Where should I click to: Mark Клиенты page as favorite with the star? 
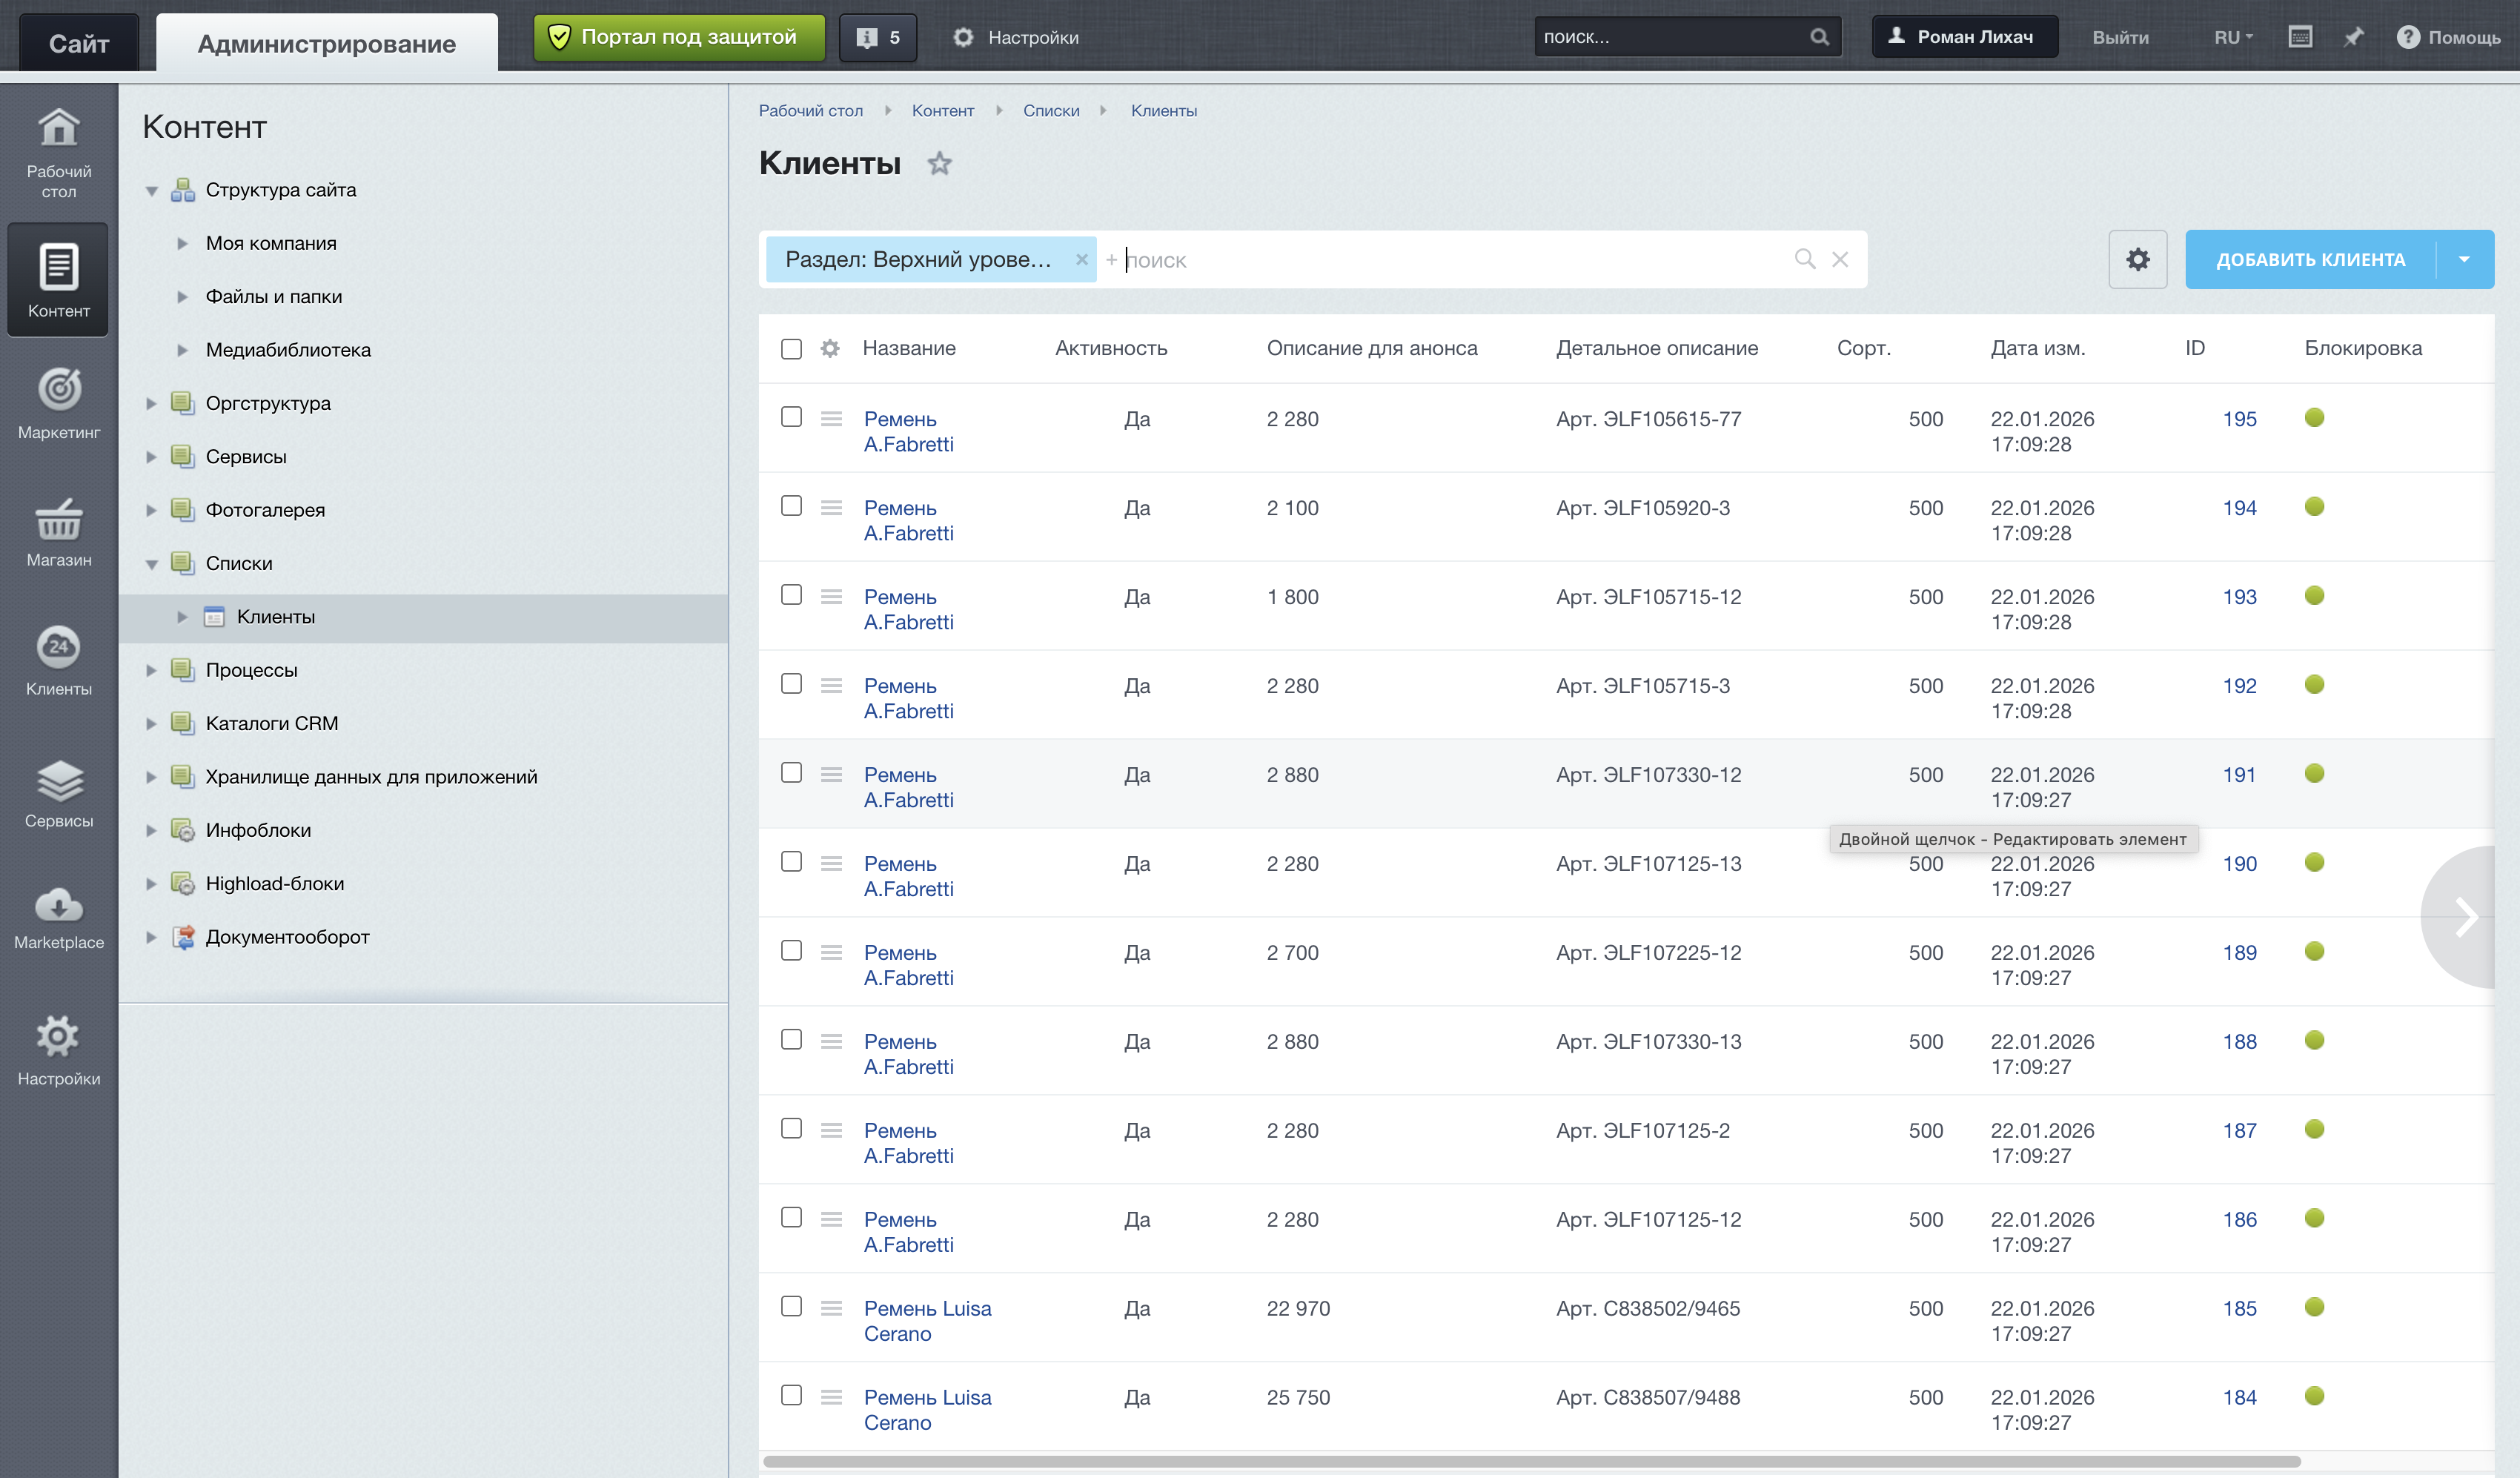[939, 163]
